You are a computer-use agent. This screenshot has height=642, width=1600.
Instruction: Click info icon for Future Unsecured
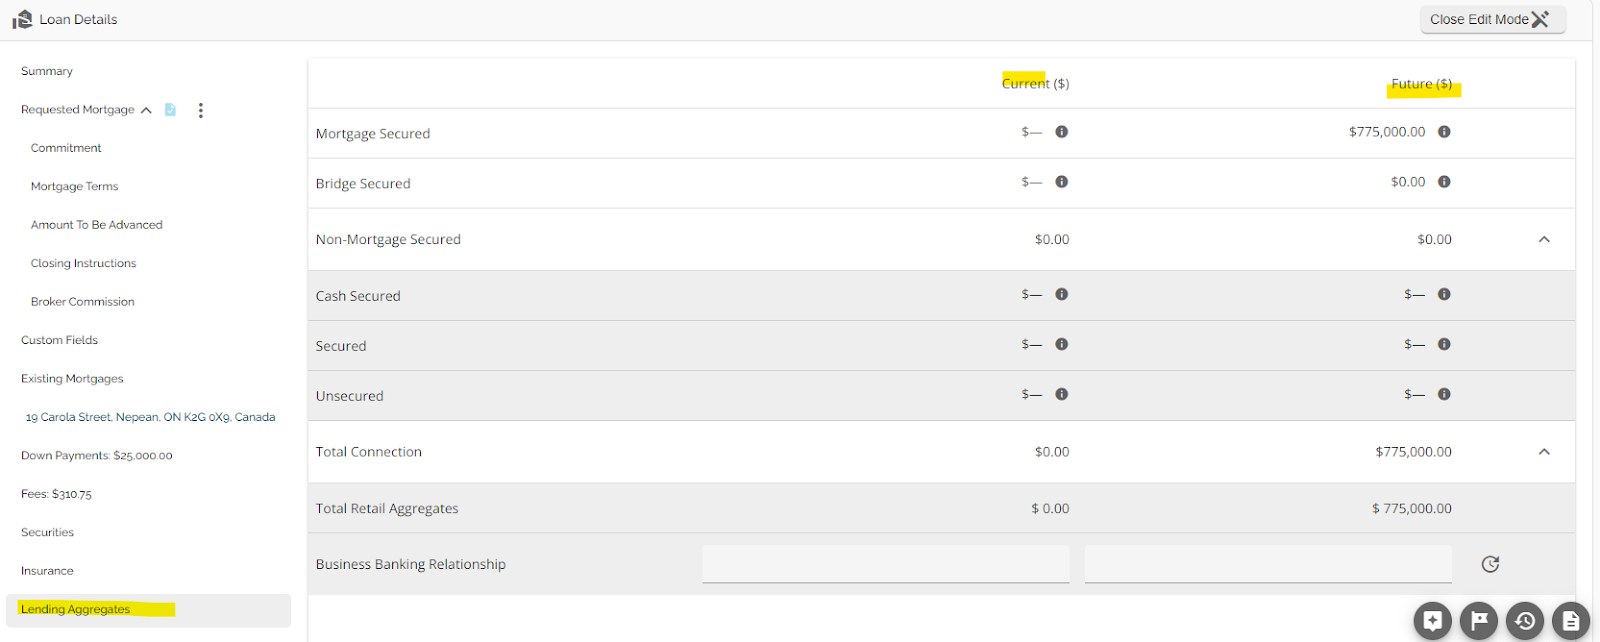(1444, 394)
